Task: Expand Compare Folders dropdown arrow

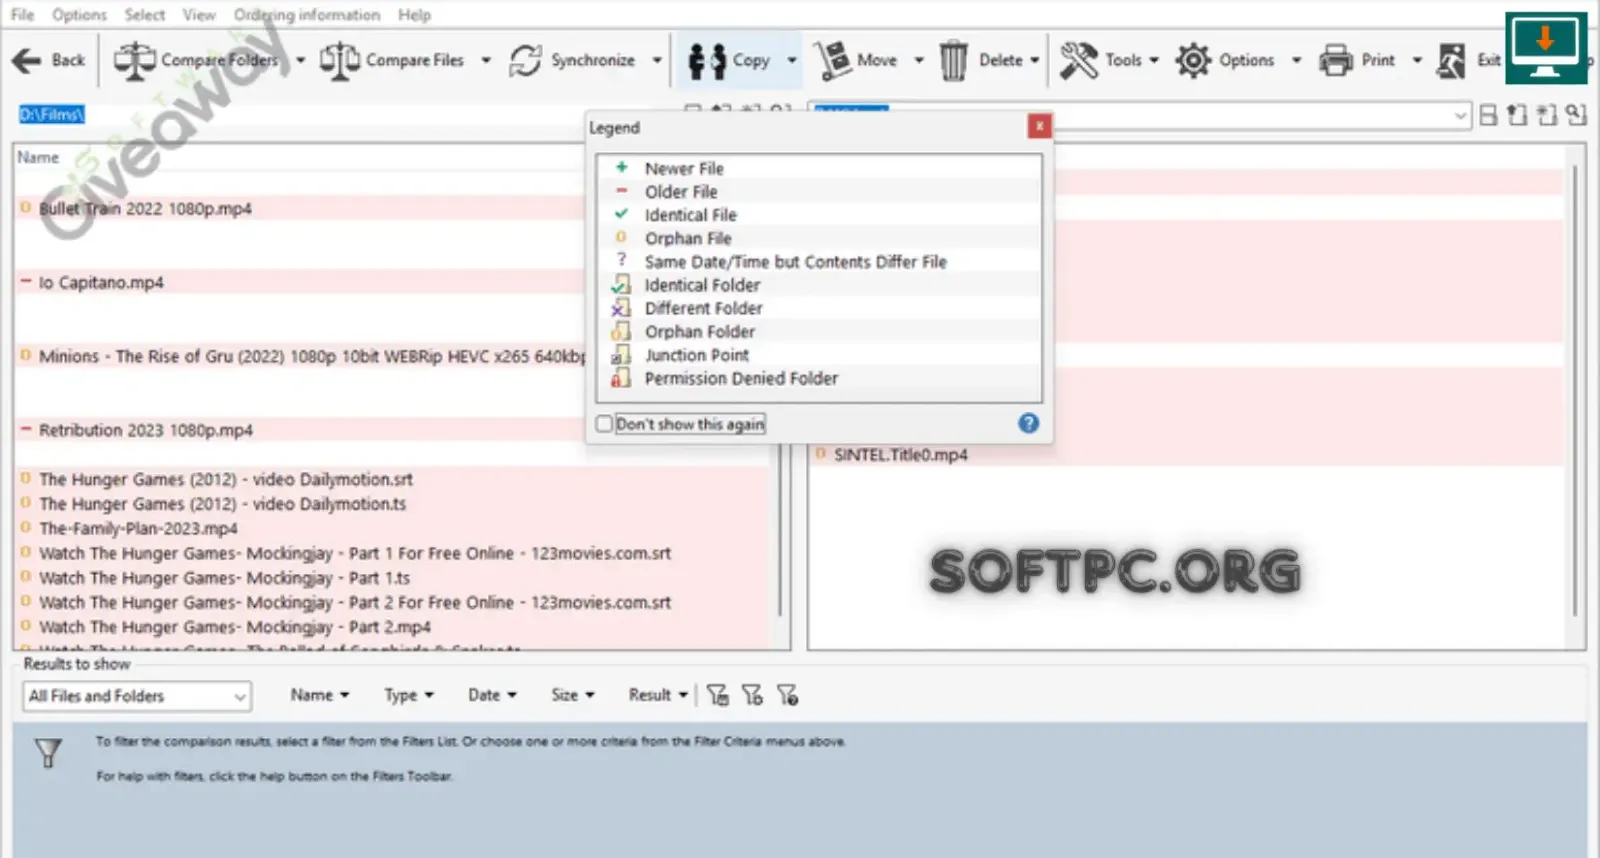Action: (x=300, y=60)
